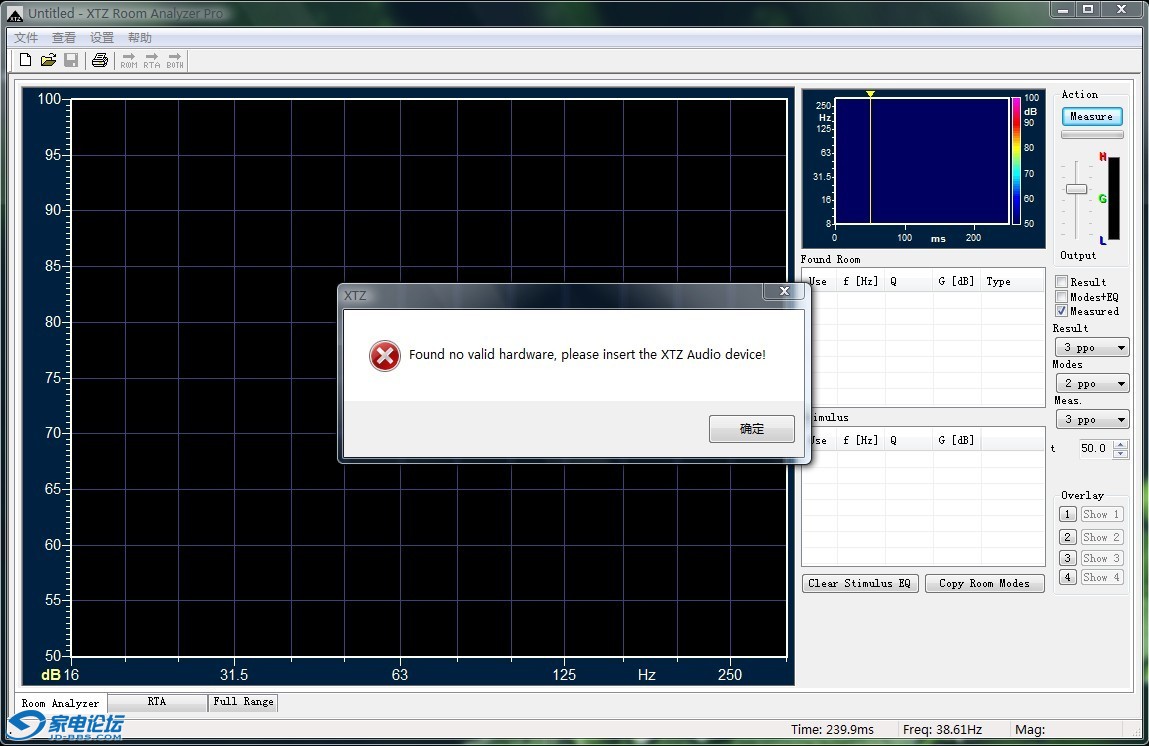Click the f [Hz] header in Found Room table
The height and width of the screenshot is (746, 1149).
pyautogui.click(x=860, y=281)
